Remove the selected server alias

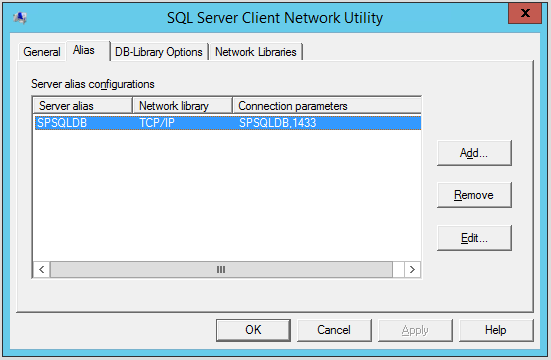point(474,195)
